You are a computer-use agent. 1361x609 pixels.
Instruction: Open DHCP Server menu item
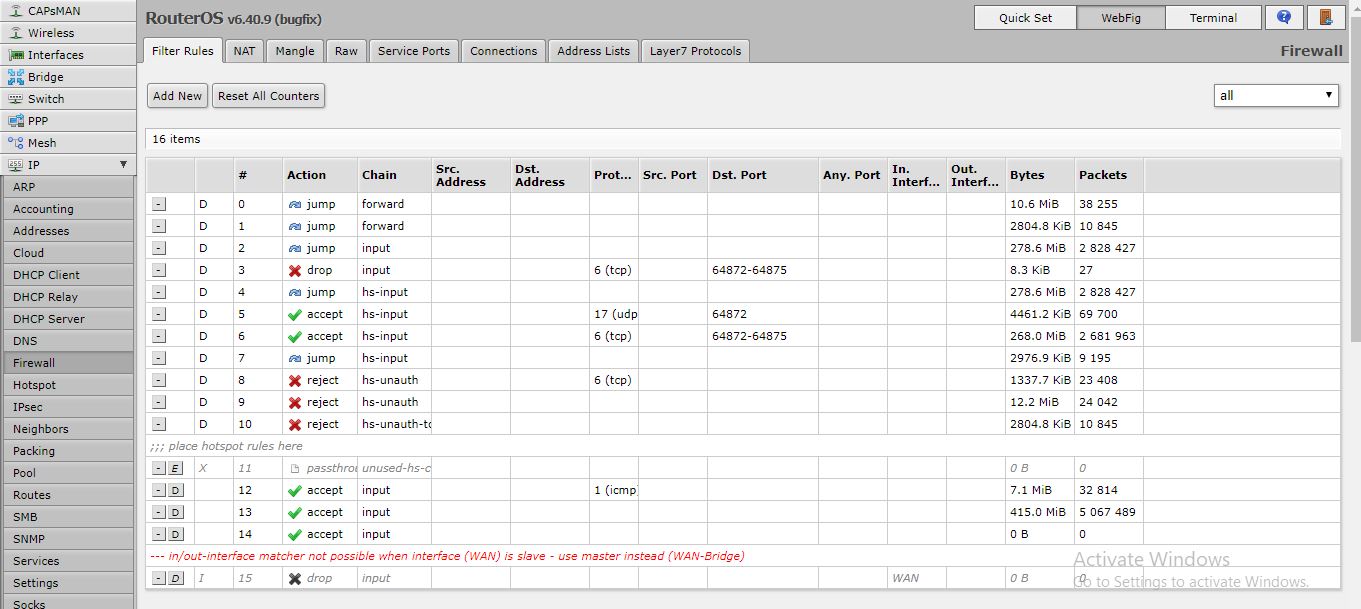[x=67, y=319]
